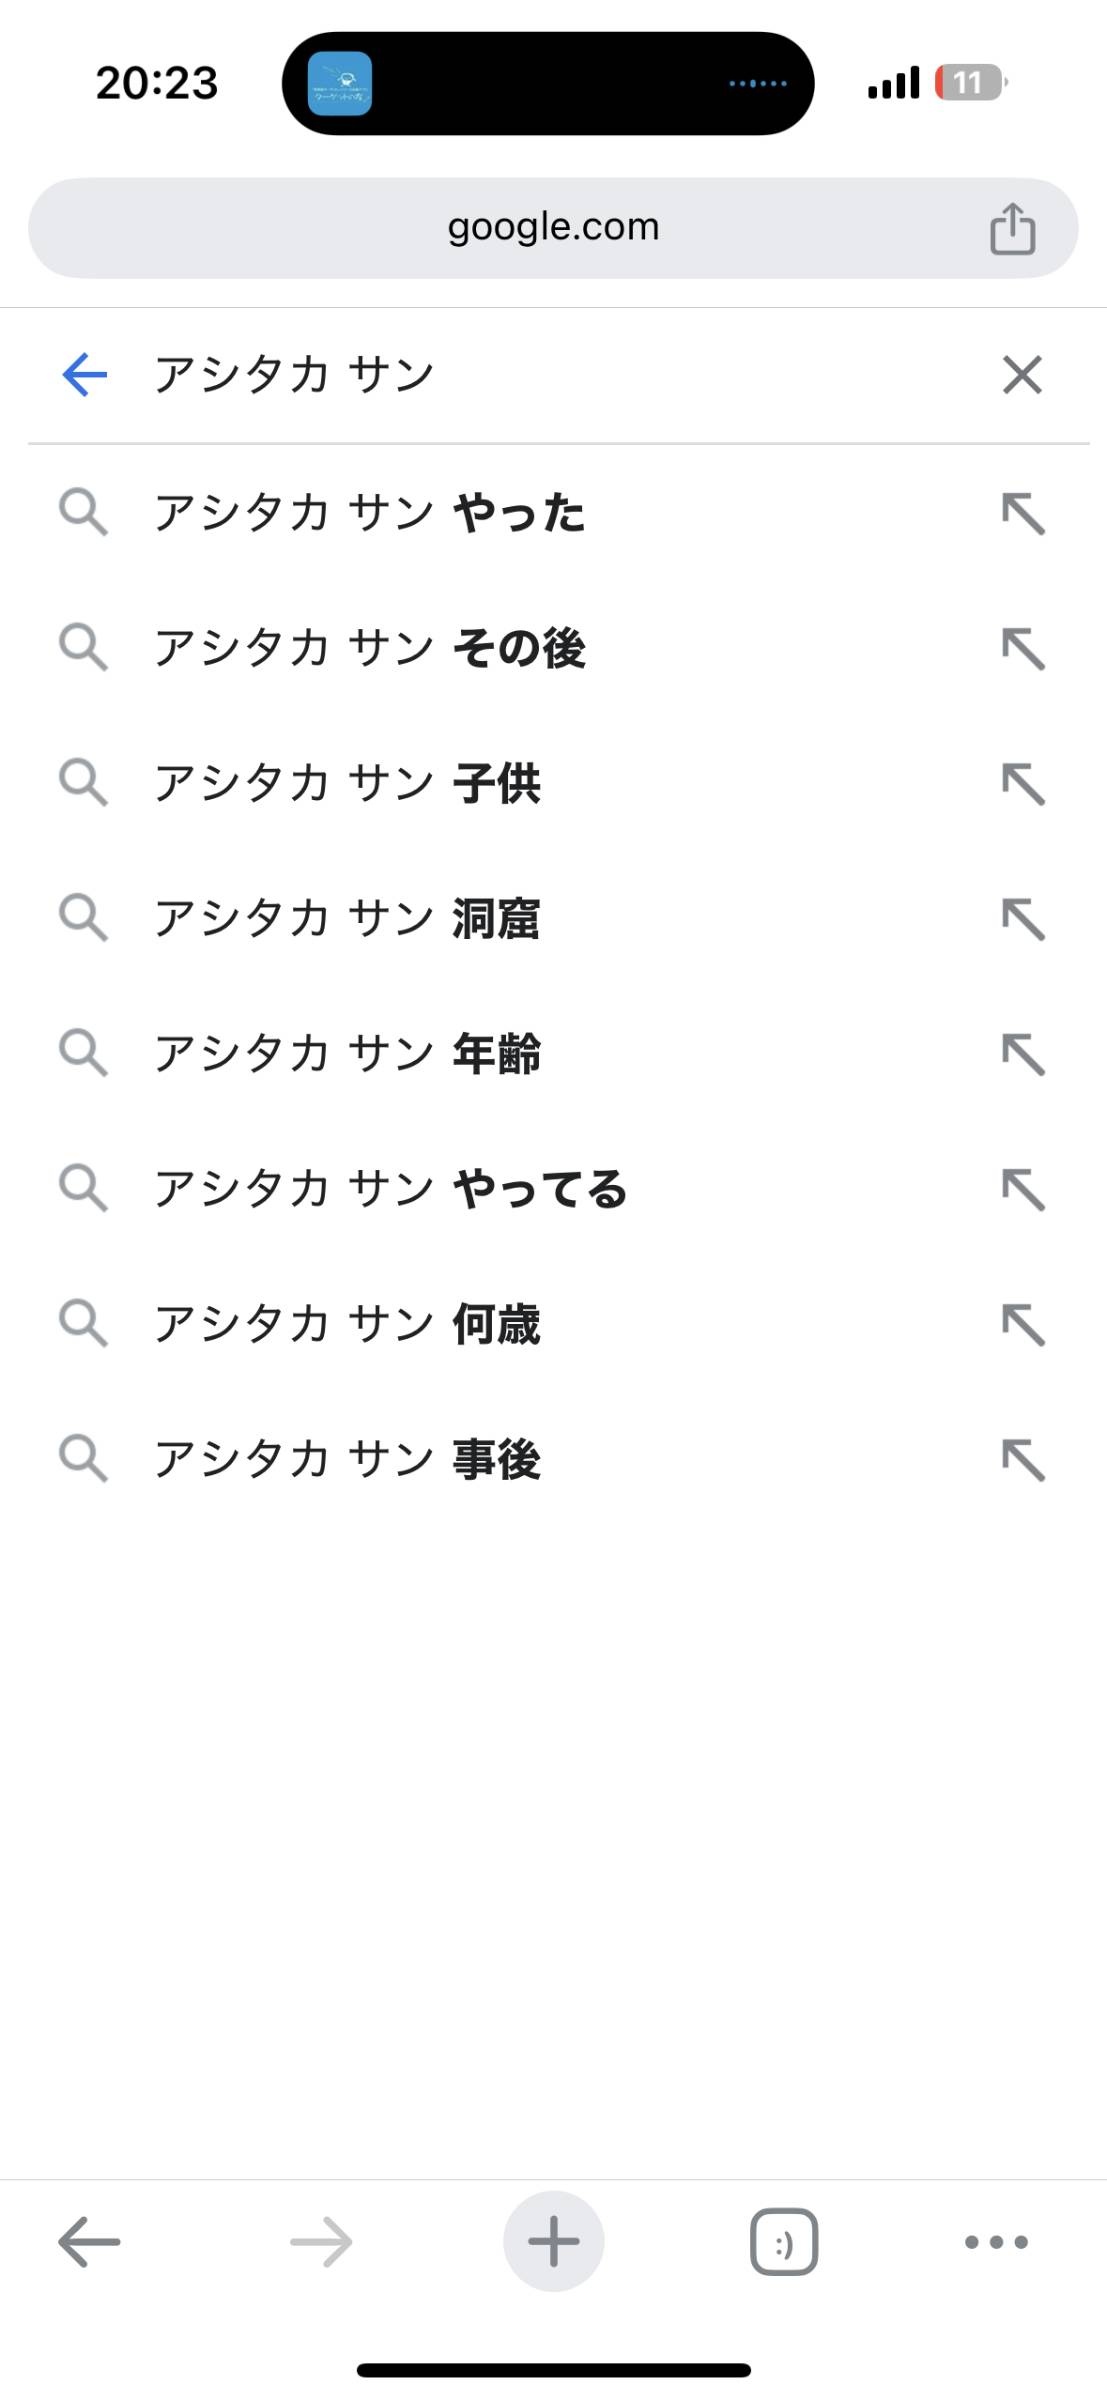The image size is (1107, 2400).
Task: Fill search with 'アシタカ サン やった' arrow
Action: pyautogui.click(x=1023, y=514)
